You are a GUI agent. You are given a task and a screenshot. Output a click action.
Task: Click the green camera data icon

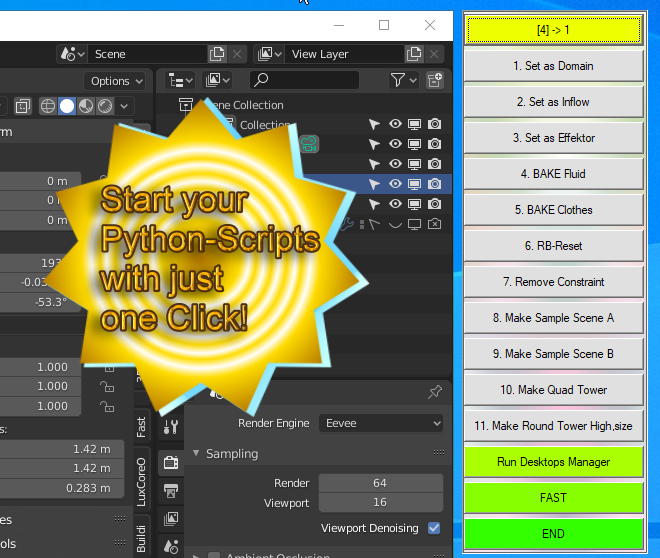tap(309, 144)
